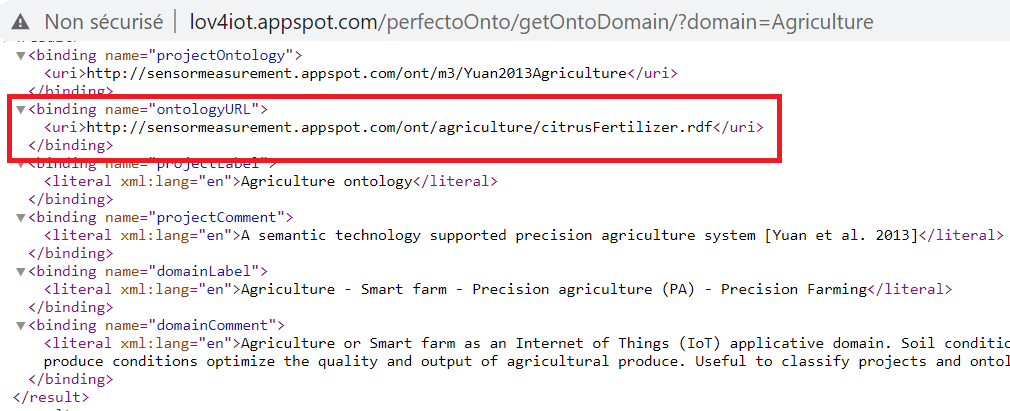Collapse the domainComment binding node
This screenshot has height=411, width=1010.
[21, 326]
